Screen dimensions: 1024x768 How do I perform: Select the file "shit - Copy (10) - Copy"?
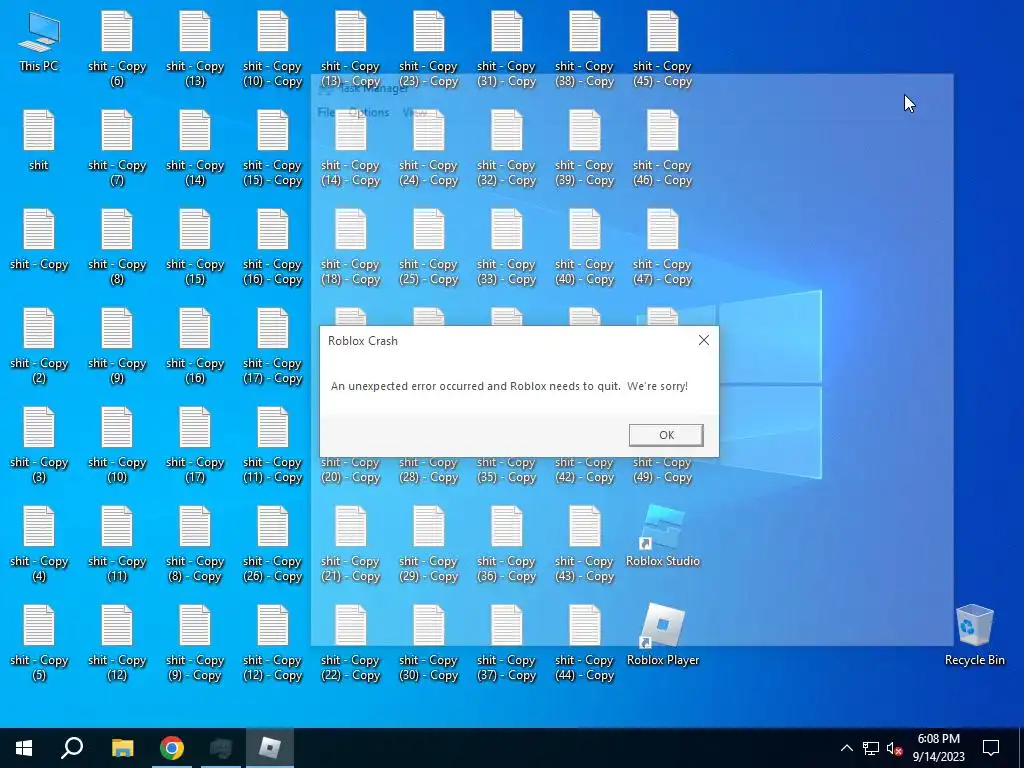272,49
